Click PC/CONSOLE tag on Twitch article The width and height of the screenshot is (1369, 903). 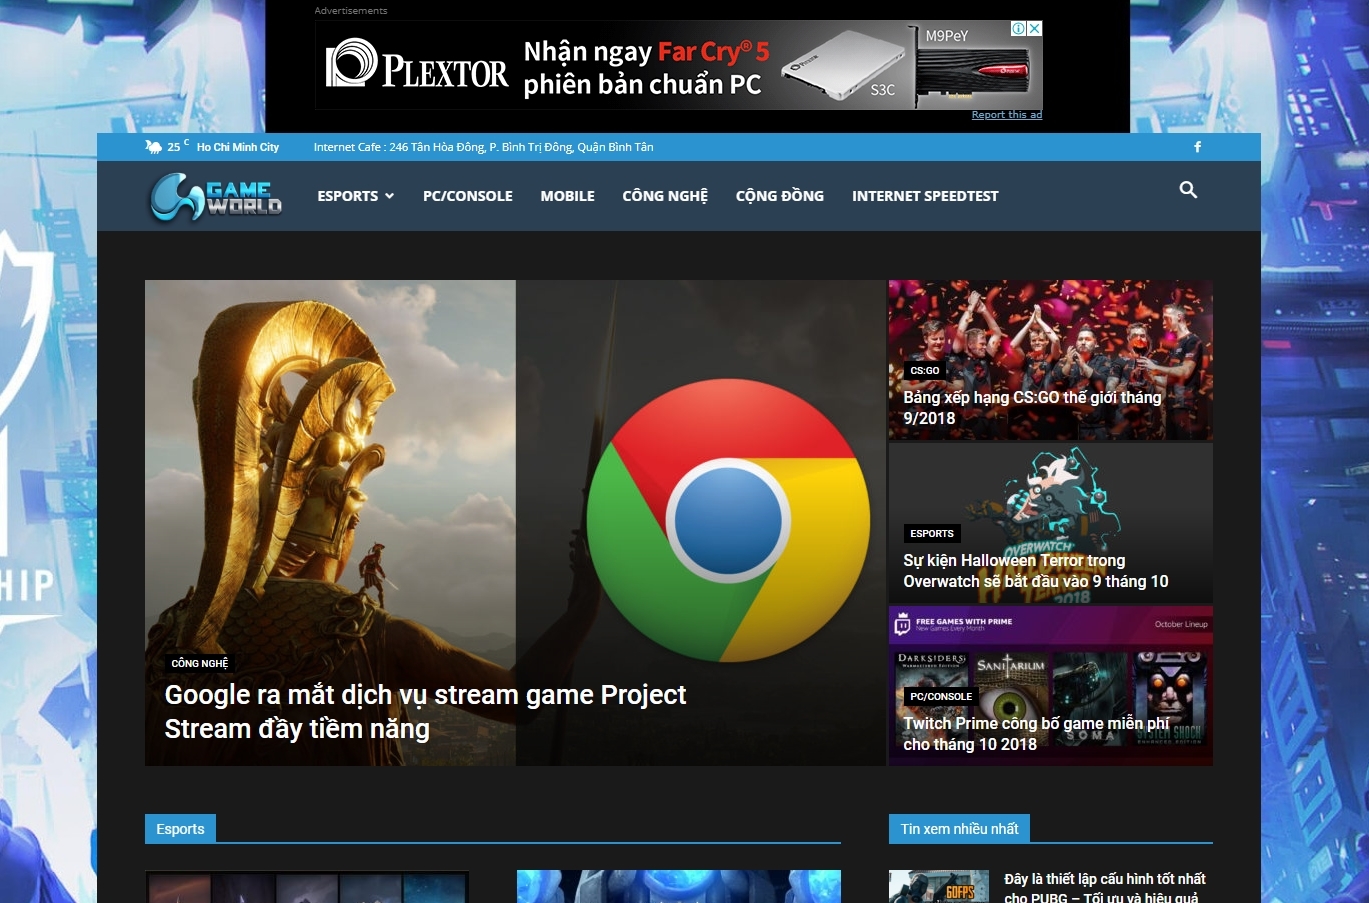click(x=941, y=697)
